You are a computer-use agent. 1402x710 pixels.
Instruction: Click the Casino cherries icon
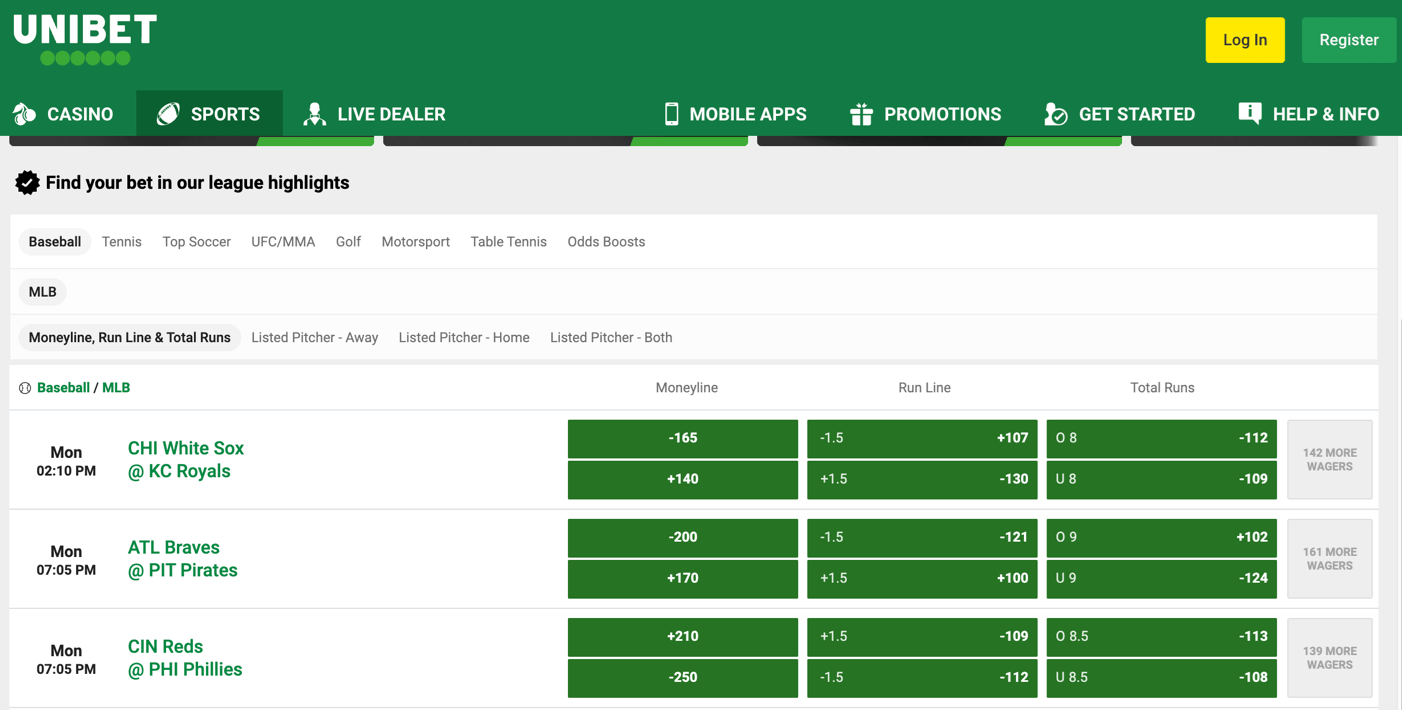(25, 114)
